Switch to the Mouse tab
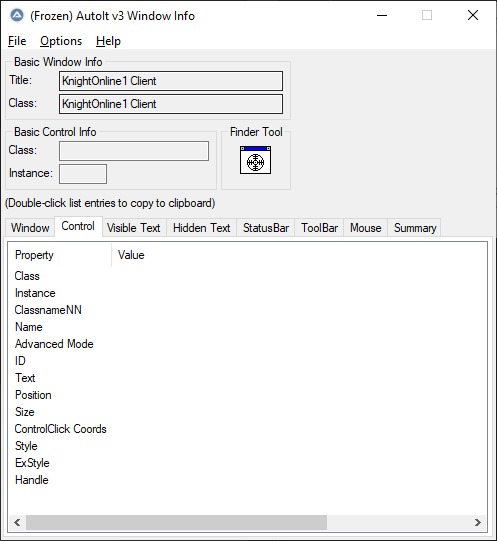The width and height of the screenshot is (497, 541). tap(366, 228)
